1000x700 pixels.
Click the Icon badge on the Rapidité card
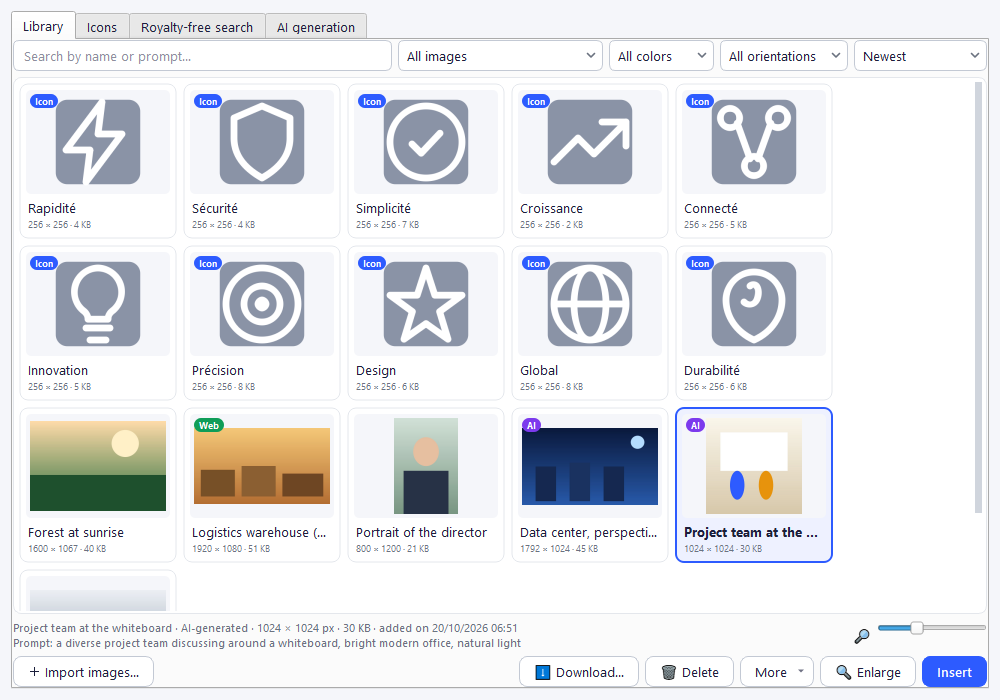click(x=44, y=101)
